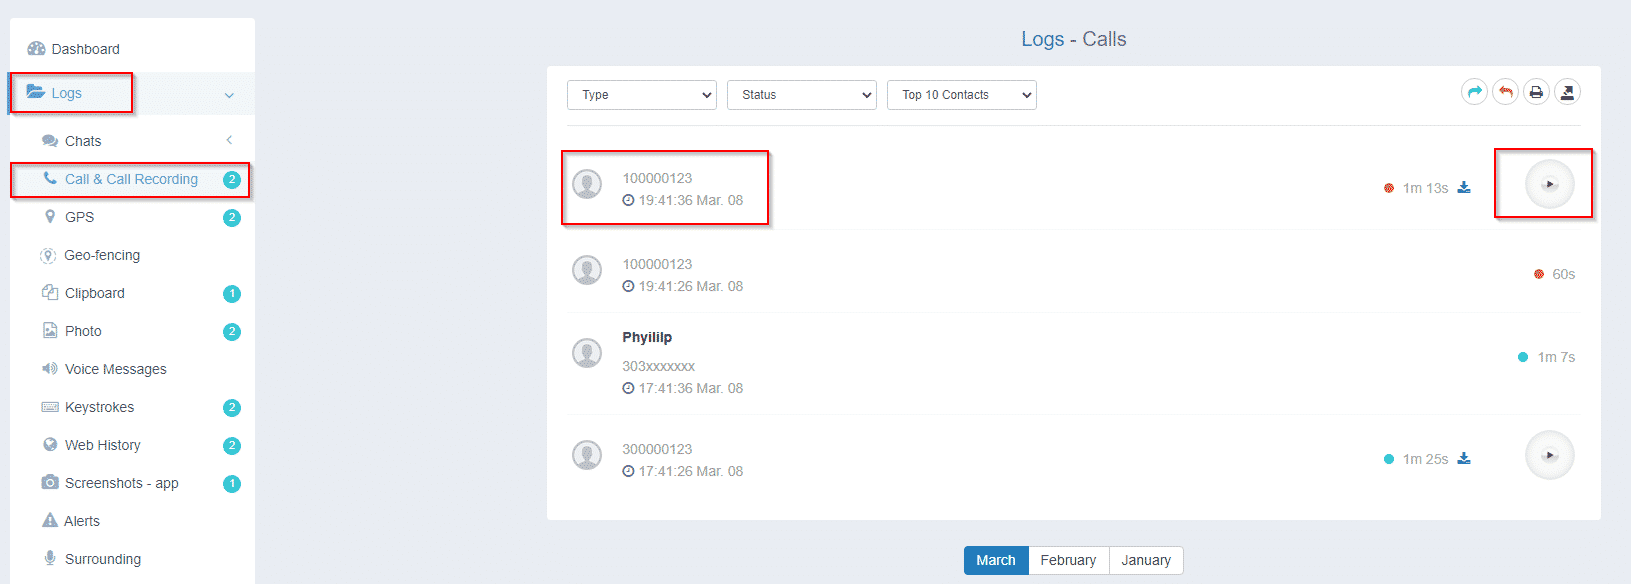
Task: Play the 17:41:26 call recording
Action: click(1549, 456)
